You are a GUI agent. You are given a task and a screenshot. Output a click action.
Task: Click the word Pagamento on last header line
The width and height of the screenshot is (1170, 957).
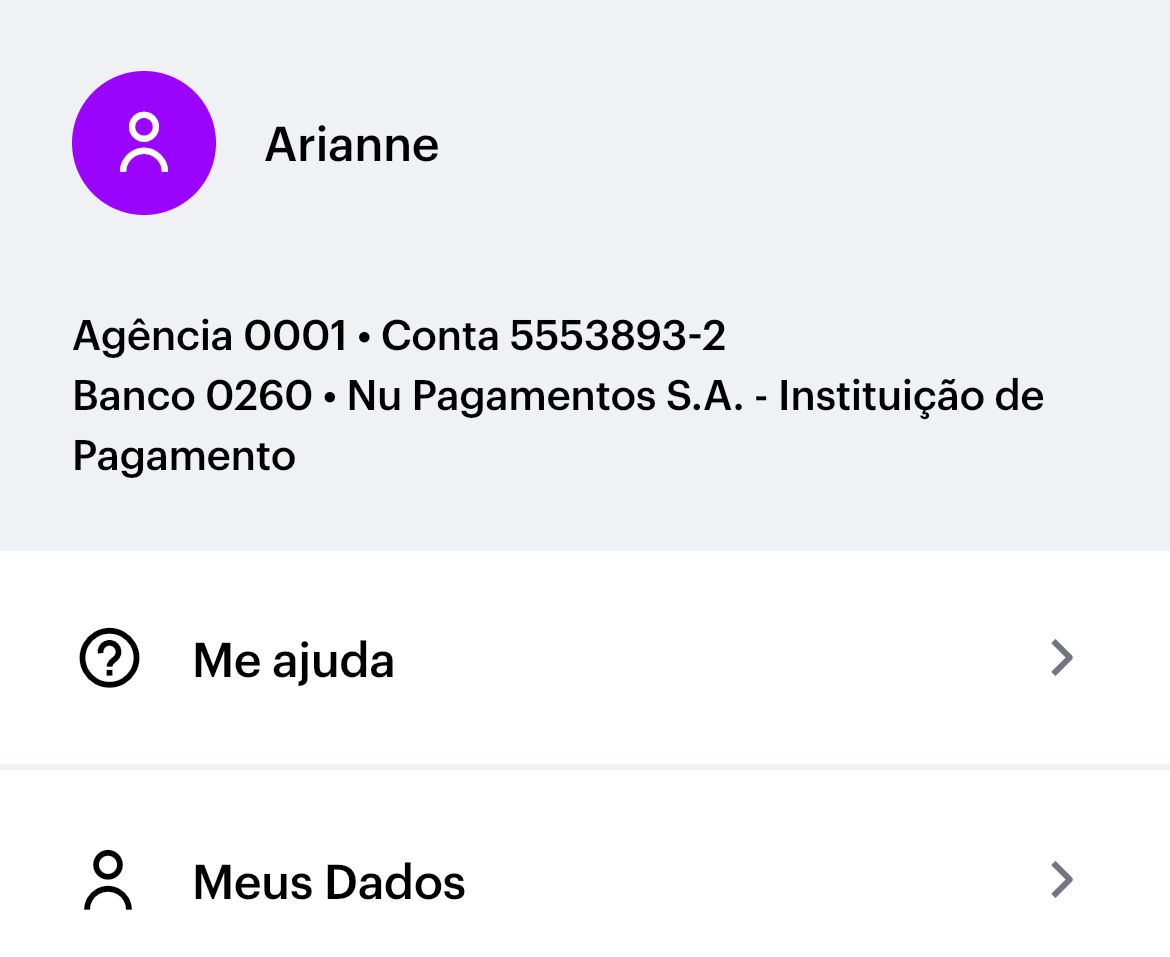pyautogui.click(x=184, y=456)
